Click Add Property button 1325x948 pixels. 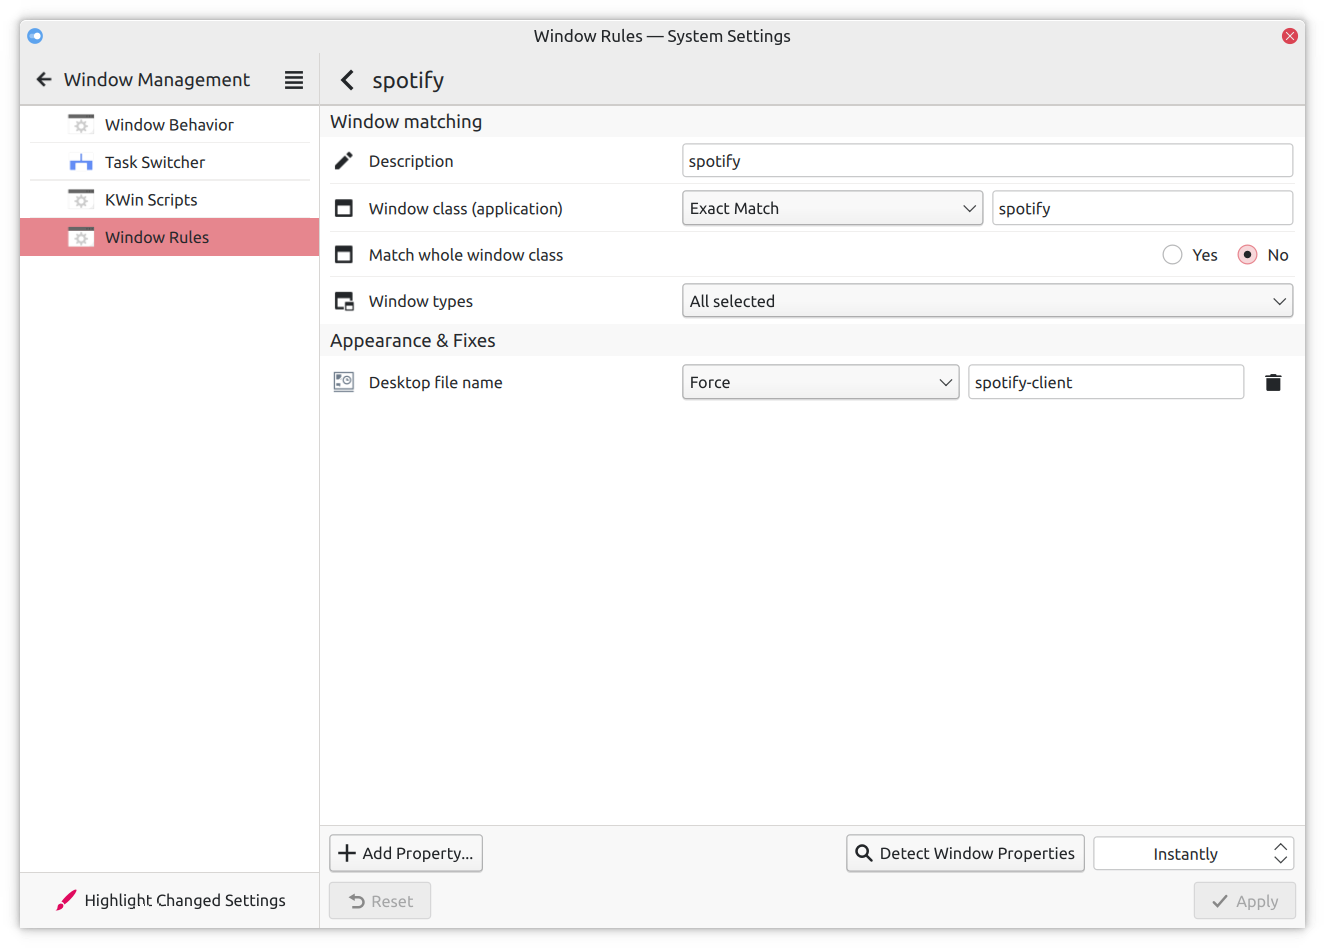point(406,853)
